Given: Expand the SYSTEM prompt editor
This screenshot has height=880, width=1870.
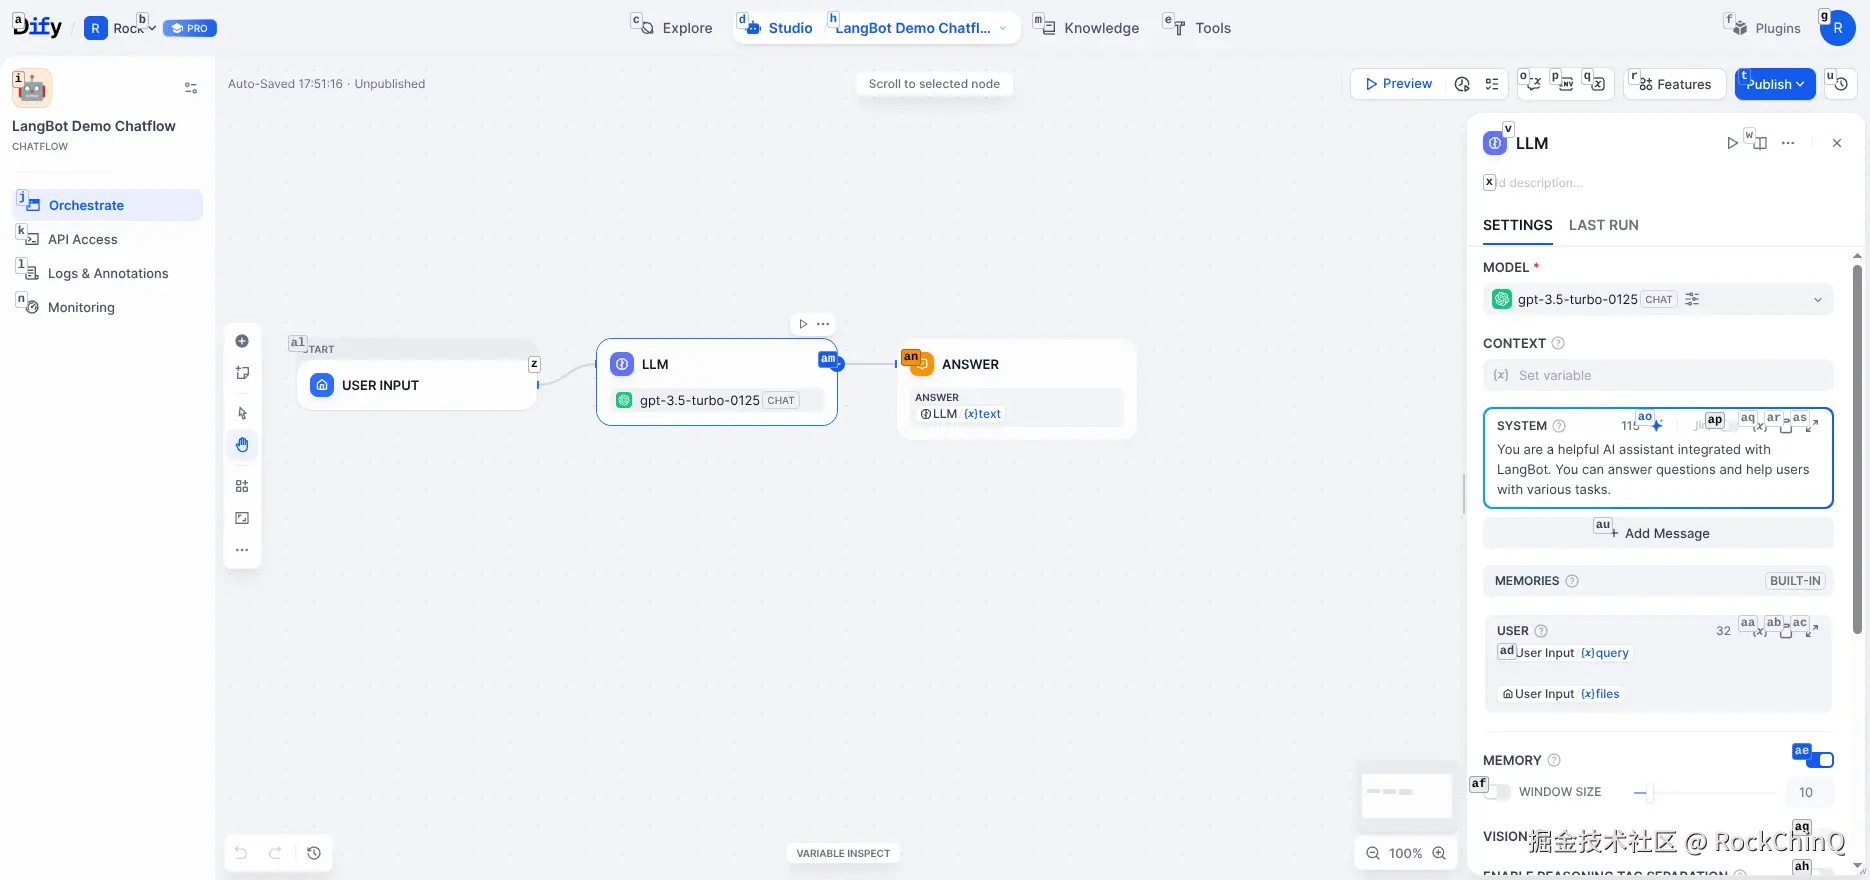Looking at the screenshot, I should coord(1812,425).
